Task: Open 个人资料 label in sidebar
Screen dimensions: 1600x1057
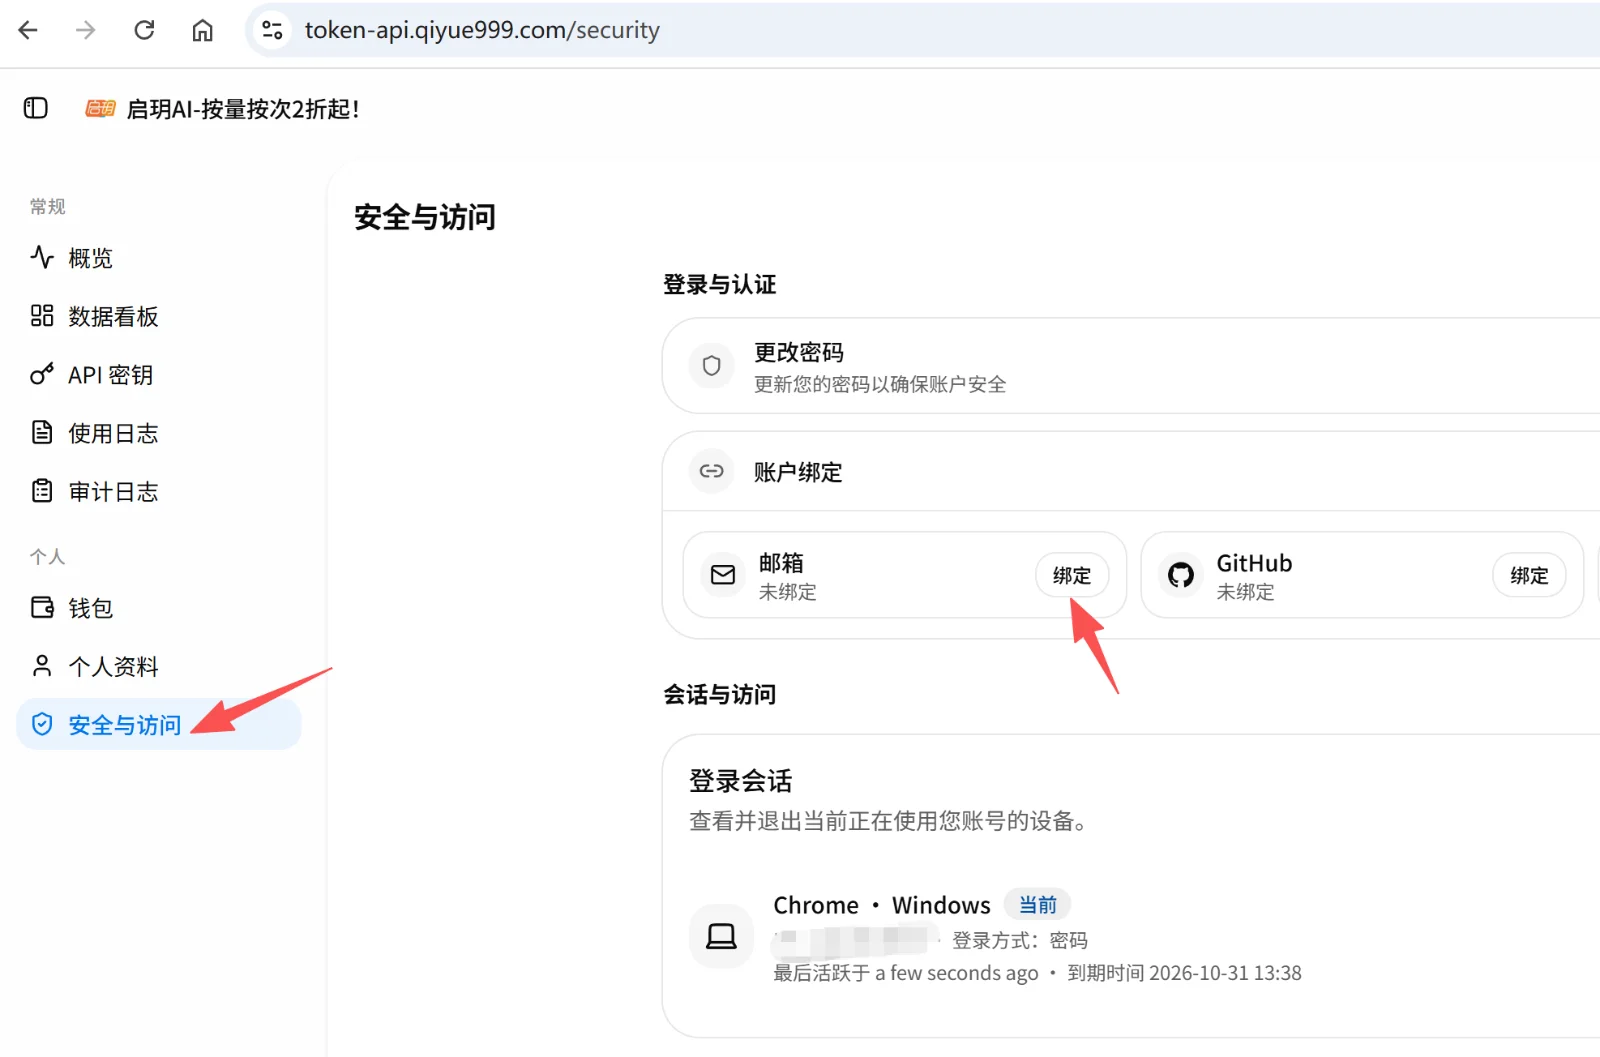Action: [x=113, y=667]
